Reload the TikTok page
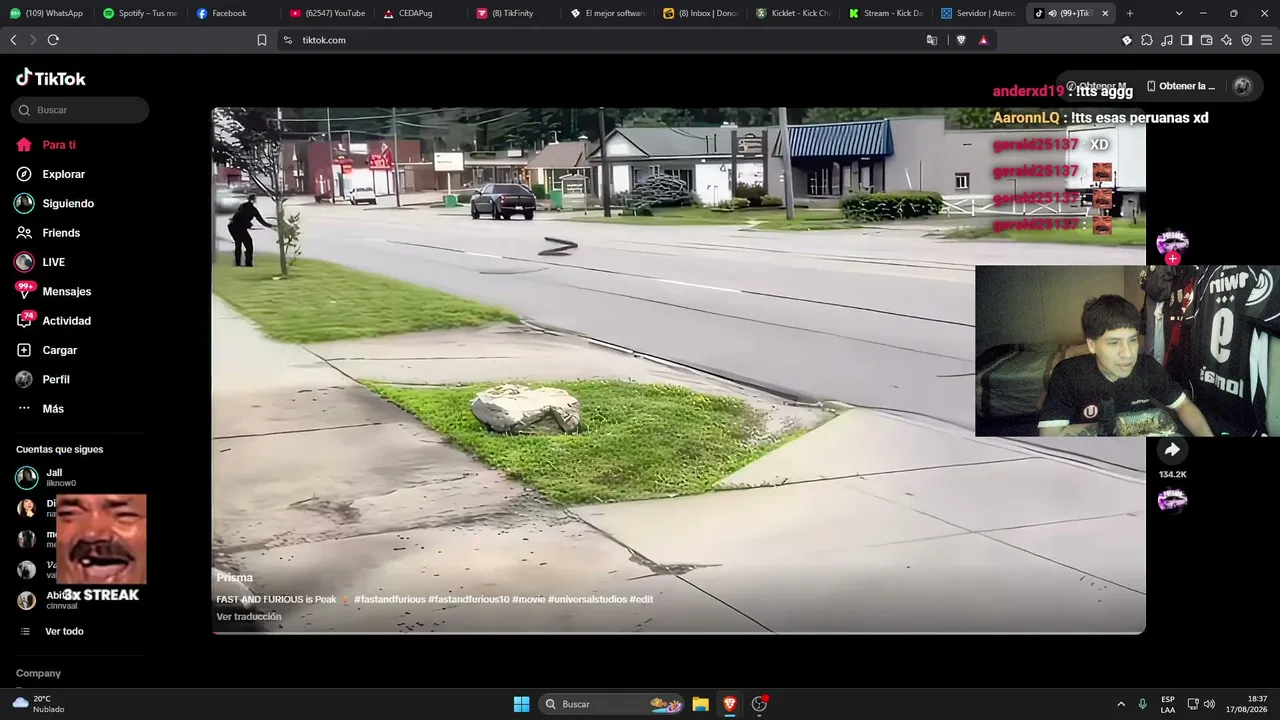 pyautogui.click(x=53, y=40)
